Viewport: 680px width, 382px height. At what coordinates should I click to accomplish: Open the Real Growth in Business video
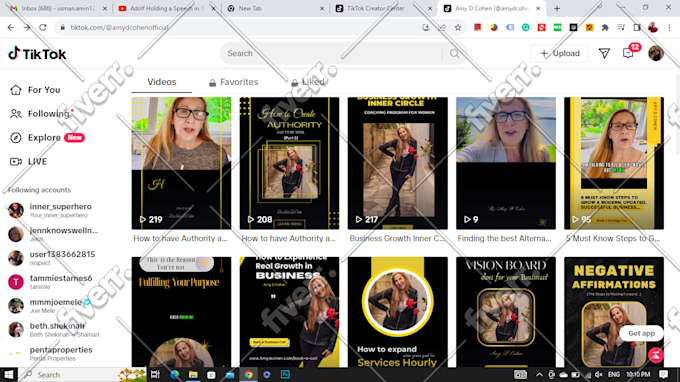(289, 312)
